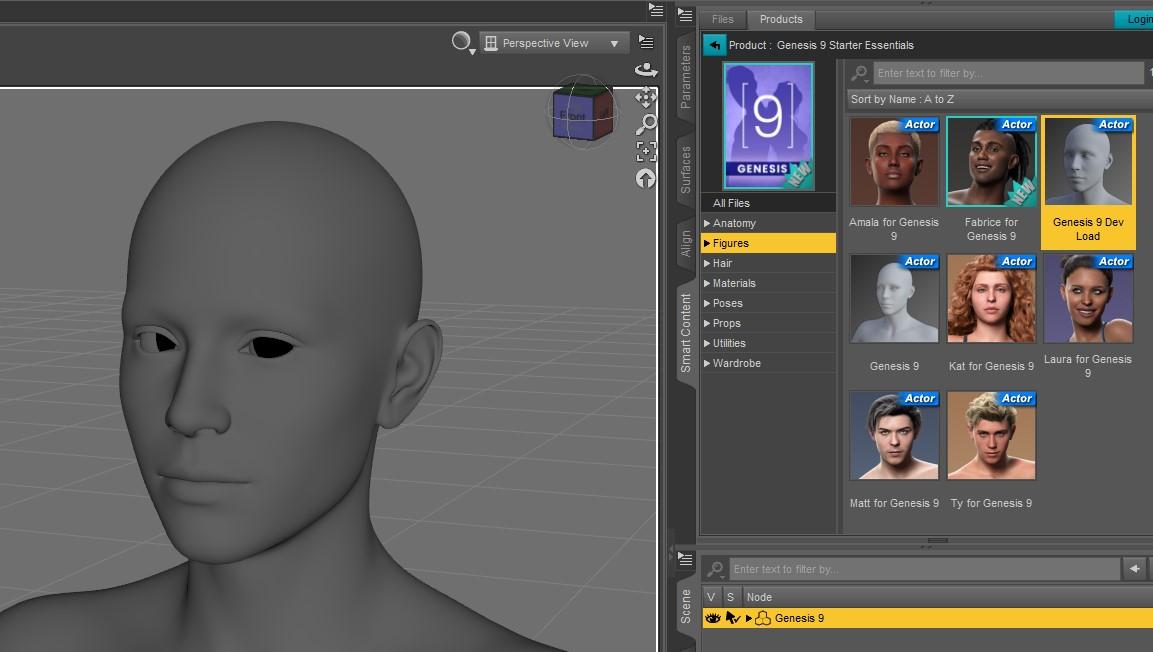1153x652 pixels.
Task: Switch to the Files tab
Action: [722, 19]
